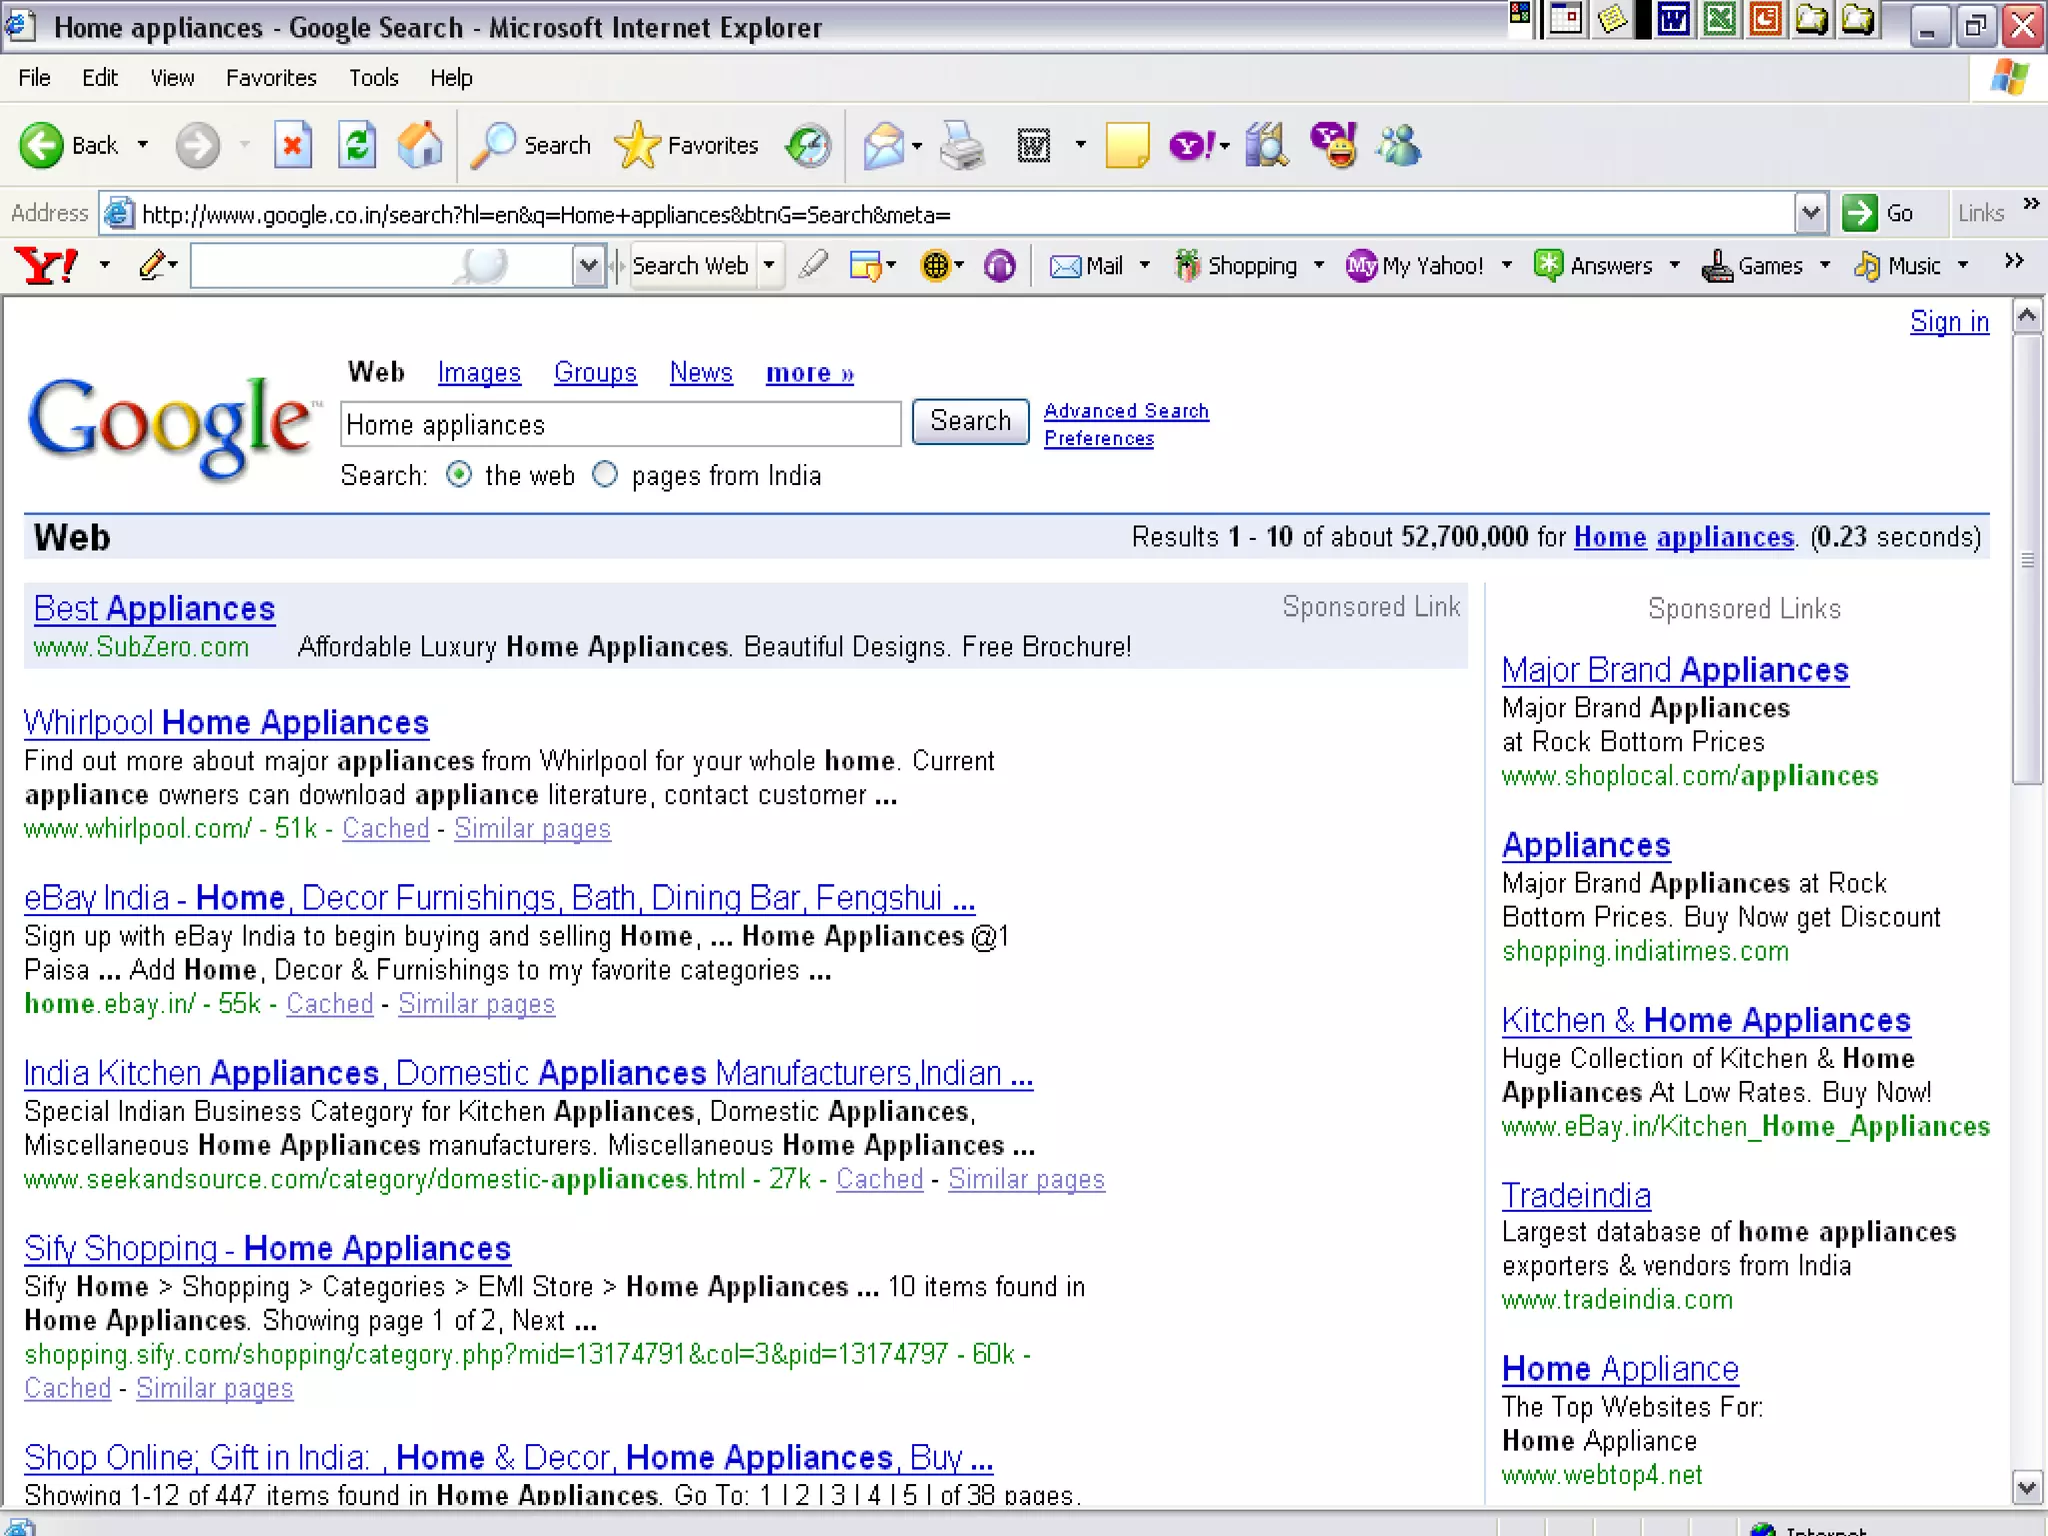Click the Stop loading icon in toolbar
Image resolution: width=2048 pixels, height=1536 pixels.
tap(292, 146)
